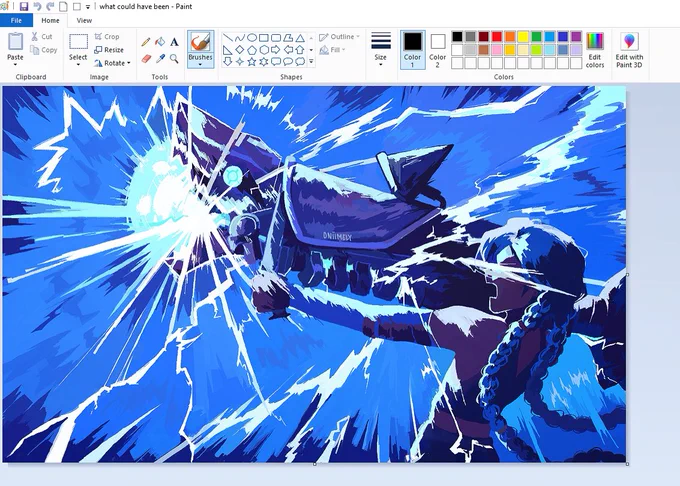
Task: Choose the Down arrow shape
Action: pyautogui.click(x=227, y=62)
